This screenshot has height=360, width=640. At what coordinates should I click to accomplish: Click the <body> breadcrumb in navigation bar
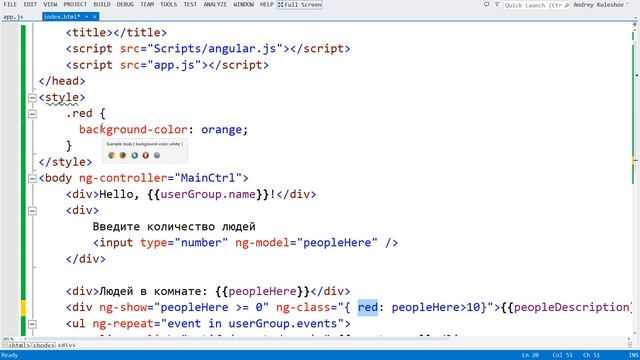44,345
